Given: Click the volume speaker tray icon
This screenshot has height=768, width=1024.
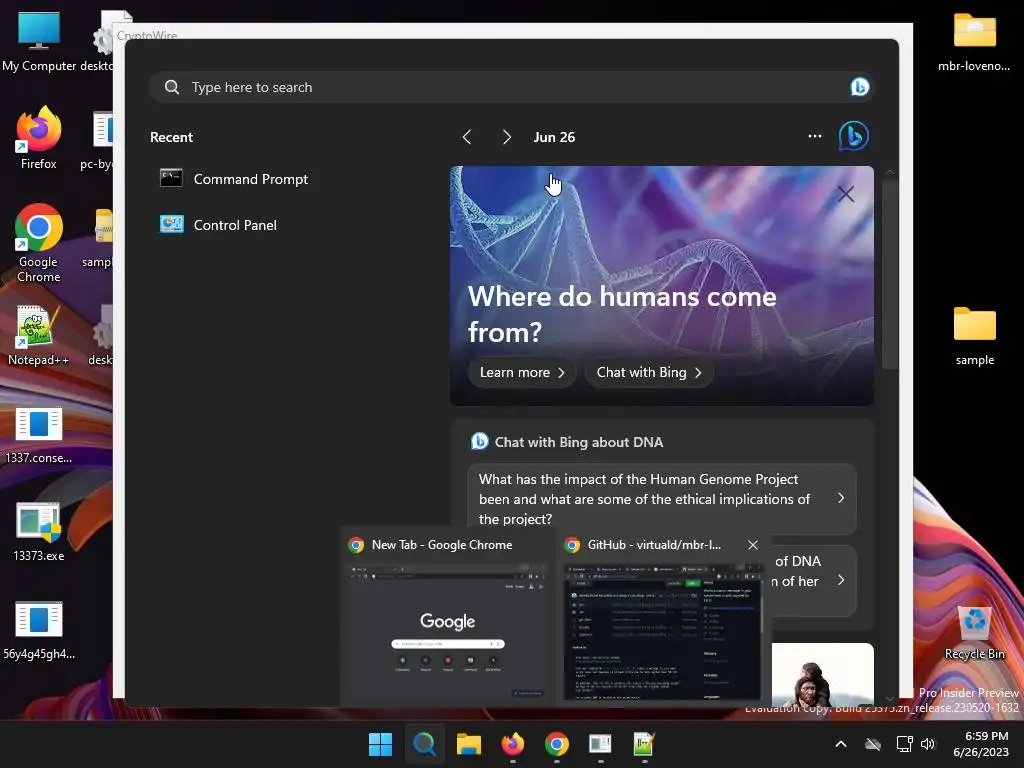Looking at the screenshot, I should coord(927,744).
